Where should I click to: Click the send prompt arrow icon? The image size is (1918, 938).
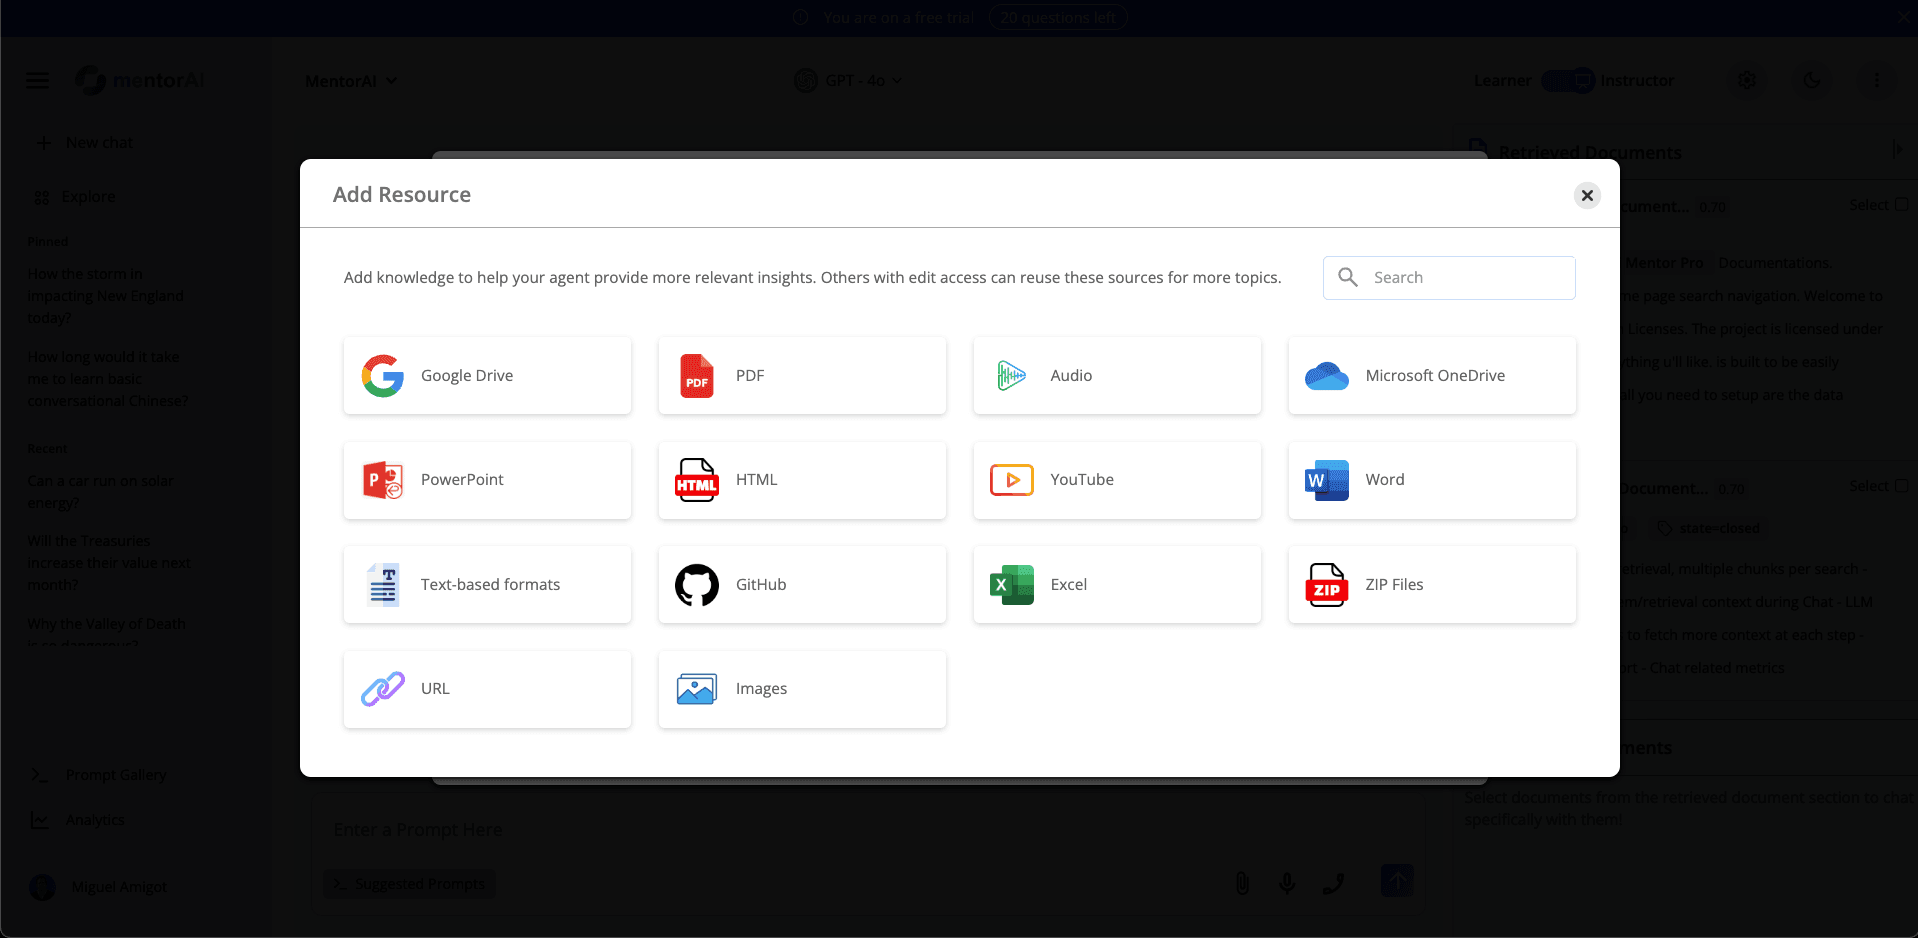tap(1396, 880)
